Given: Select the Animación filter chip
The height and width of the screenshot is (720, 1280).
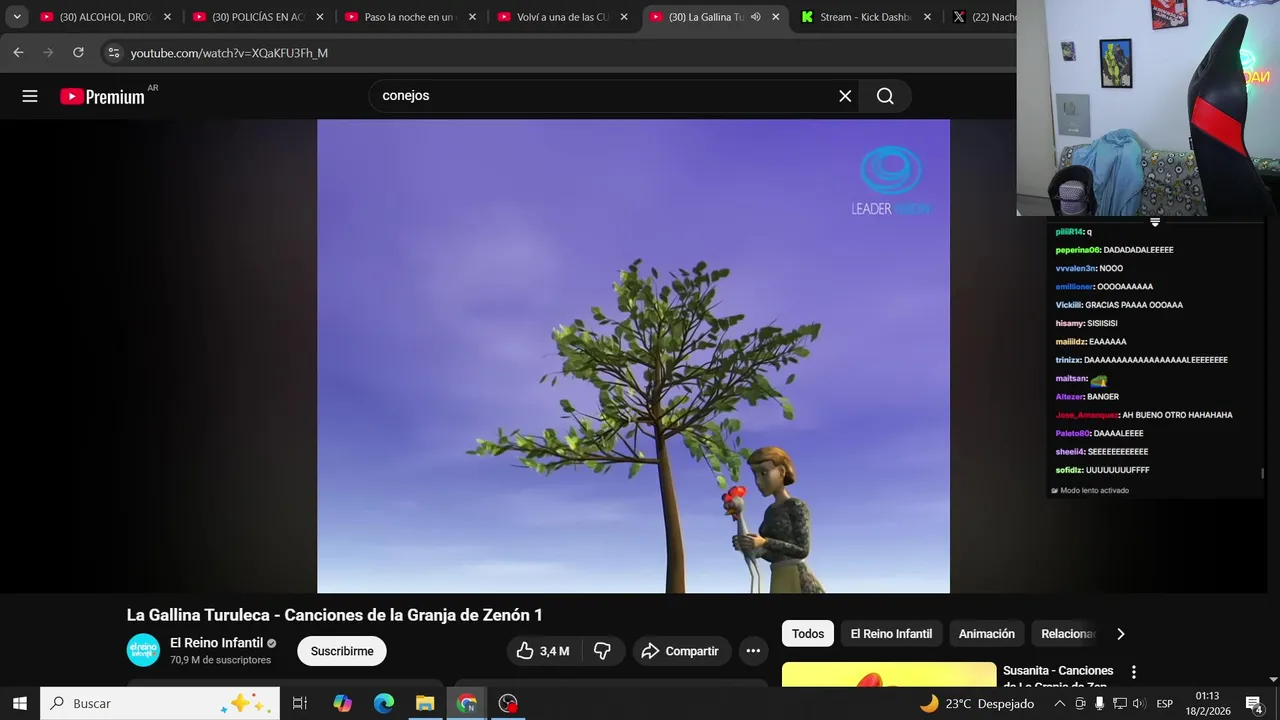Looking at the screenshot, I should click(986, 634).
